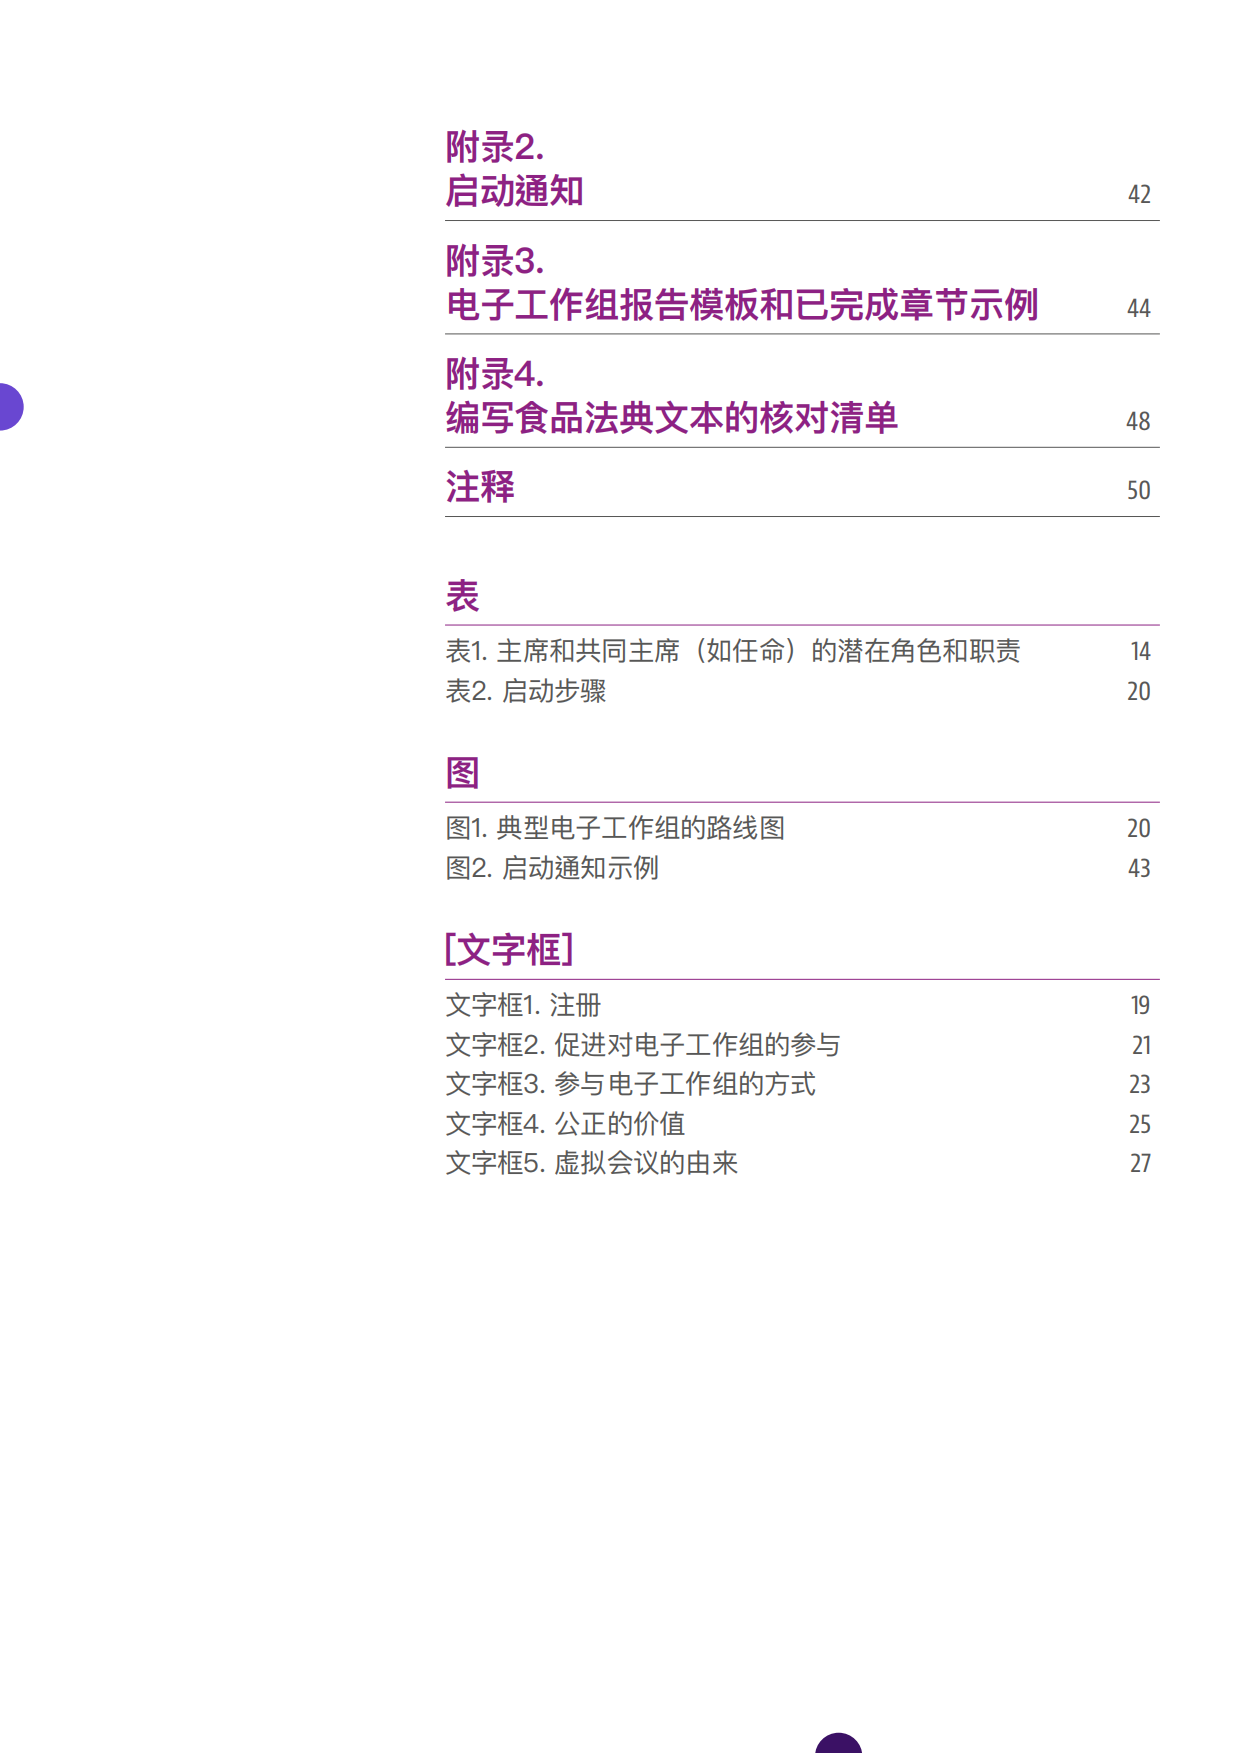Click page number 44 for 附录3
Image resolution: width=1235 pixels, height=1753 pixels.
coord(1139,308)
